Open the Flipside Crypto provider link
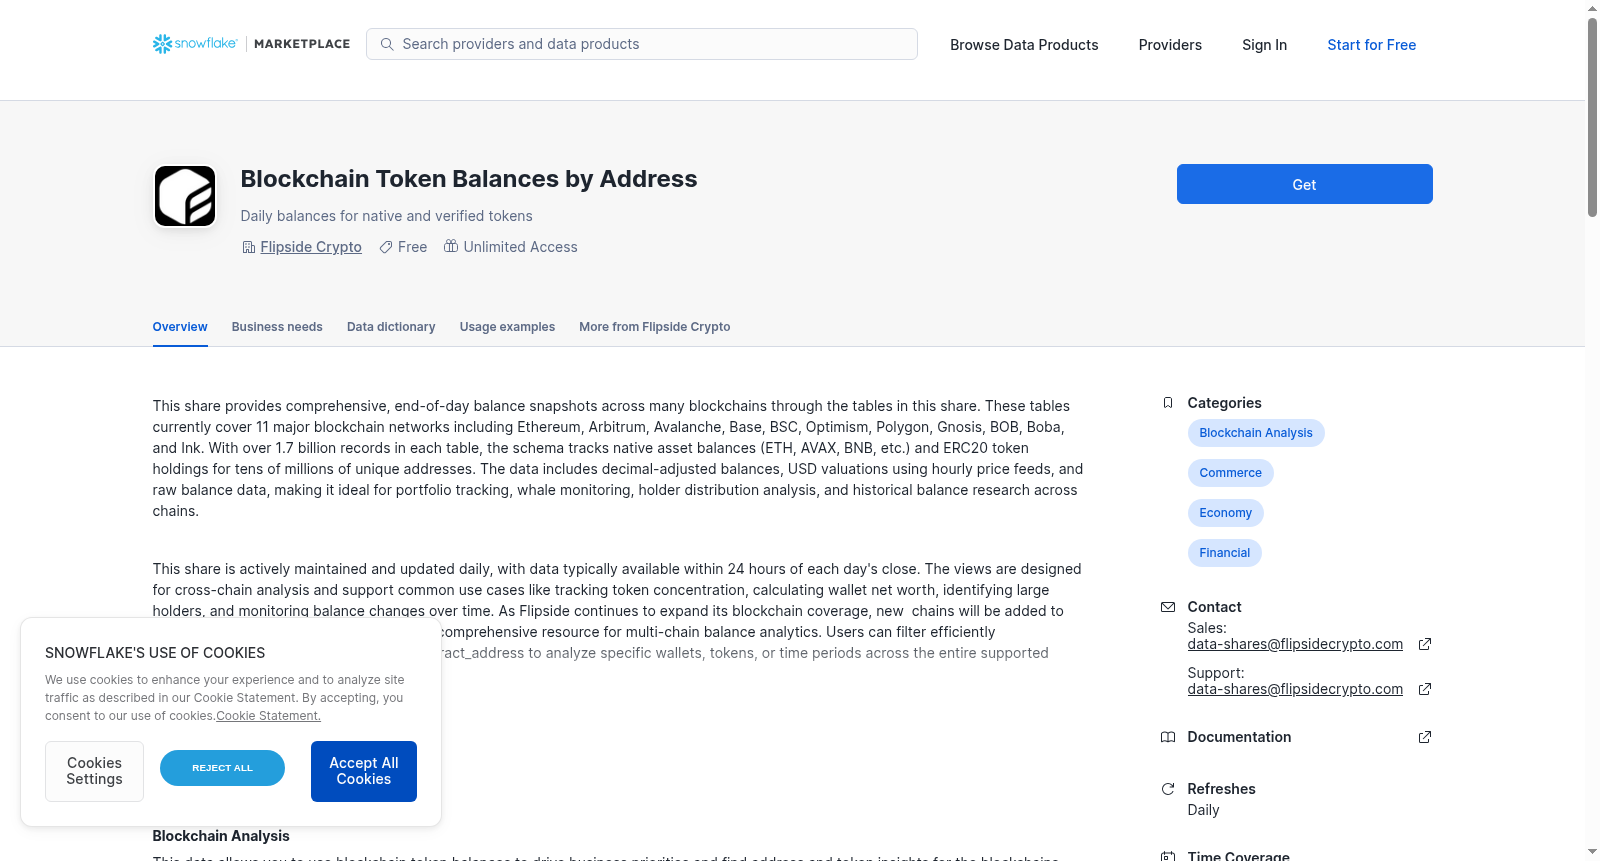The width and height of the screenshot is (1600, 861). coord(311,247)
